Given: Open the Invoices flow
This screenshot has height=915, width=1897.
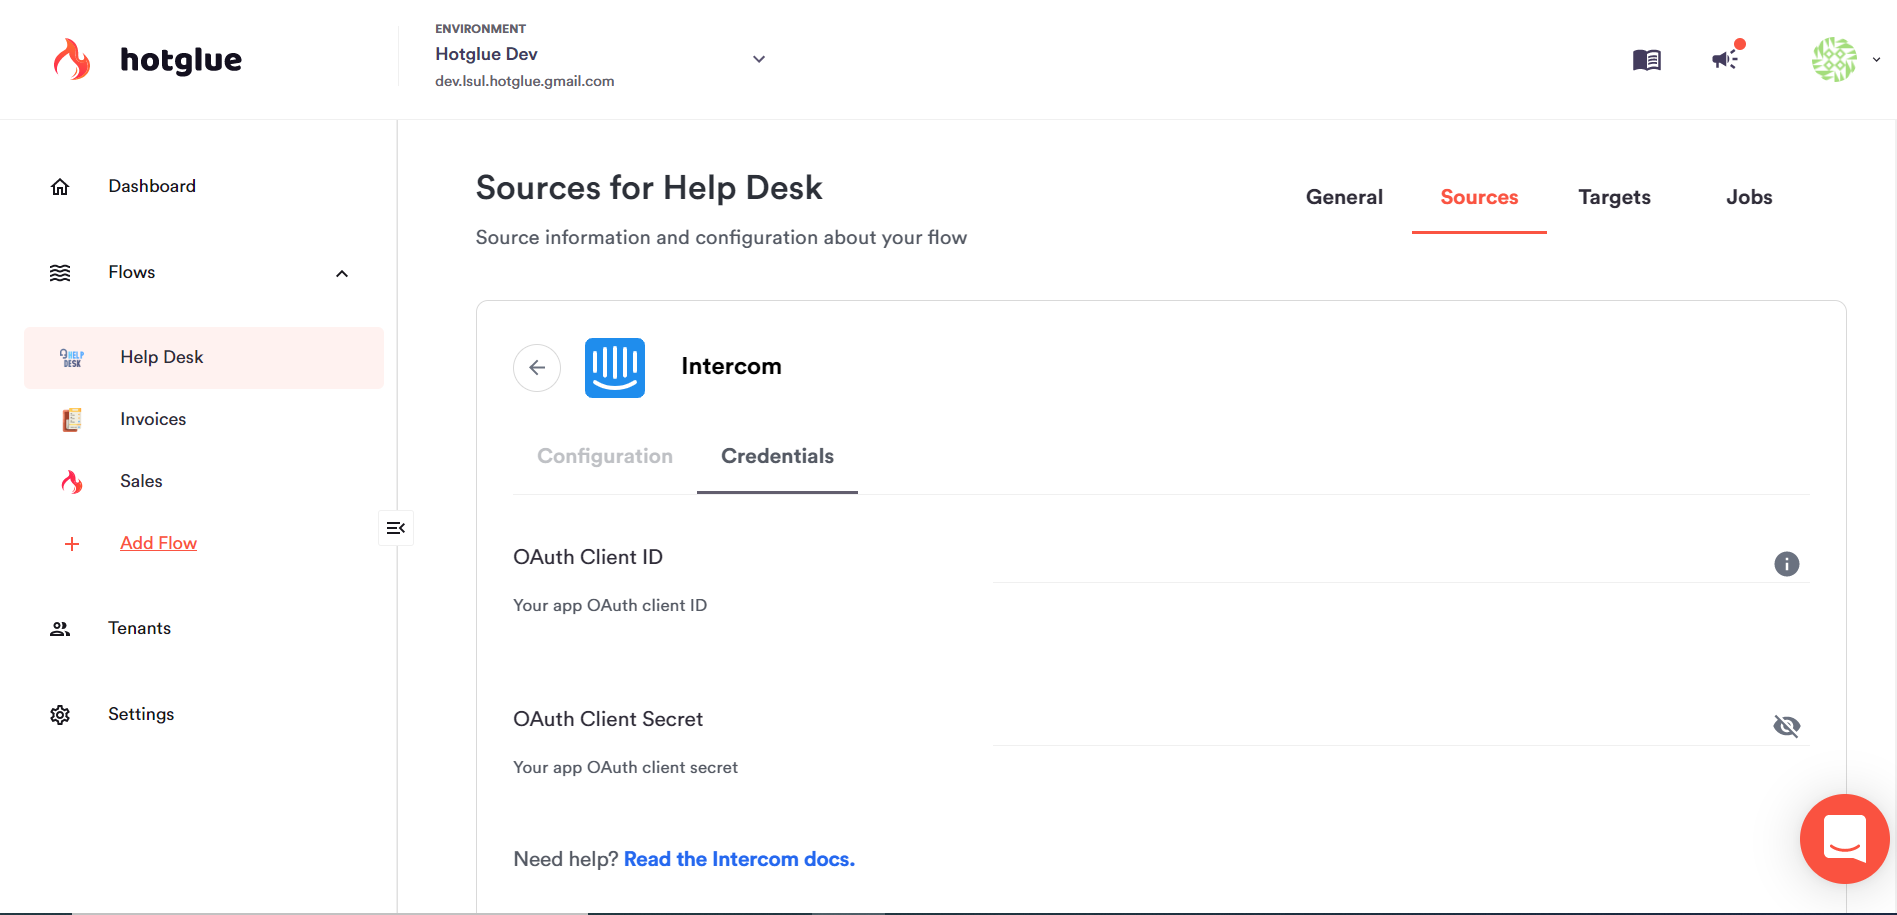Looking at the screenshot, I should pos(153,419).
